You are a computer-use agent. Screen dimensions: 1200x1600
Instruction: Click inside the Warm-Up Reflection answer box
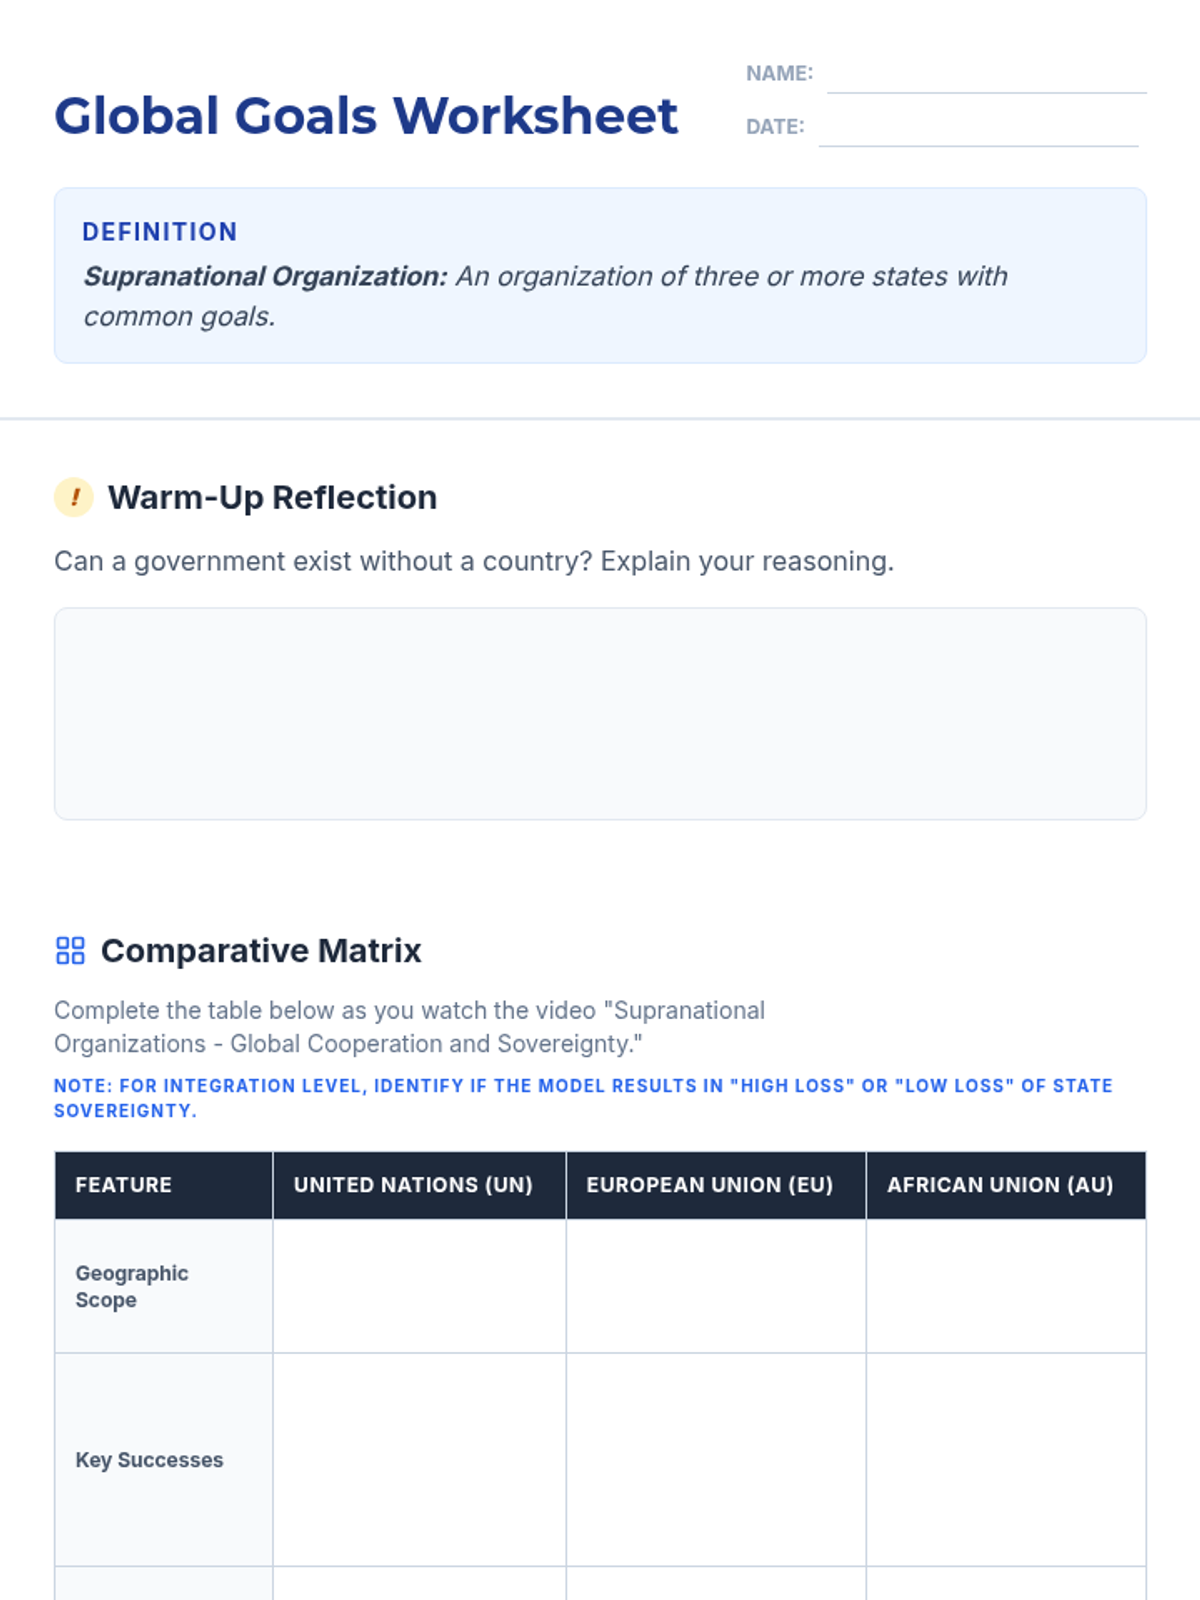600,713
